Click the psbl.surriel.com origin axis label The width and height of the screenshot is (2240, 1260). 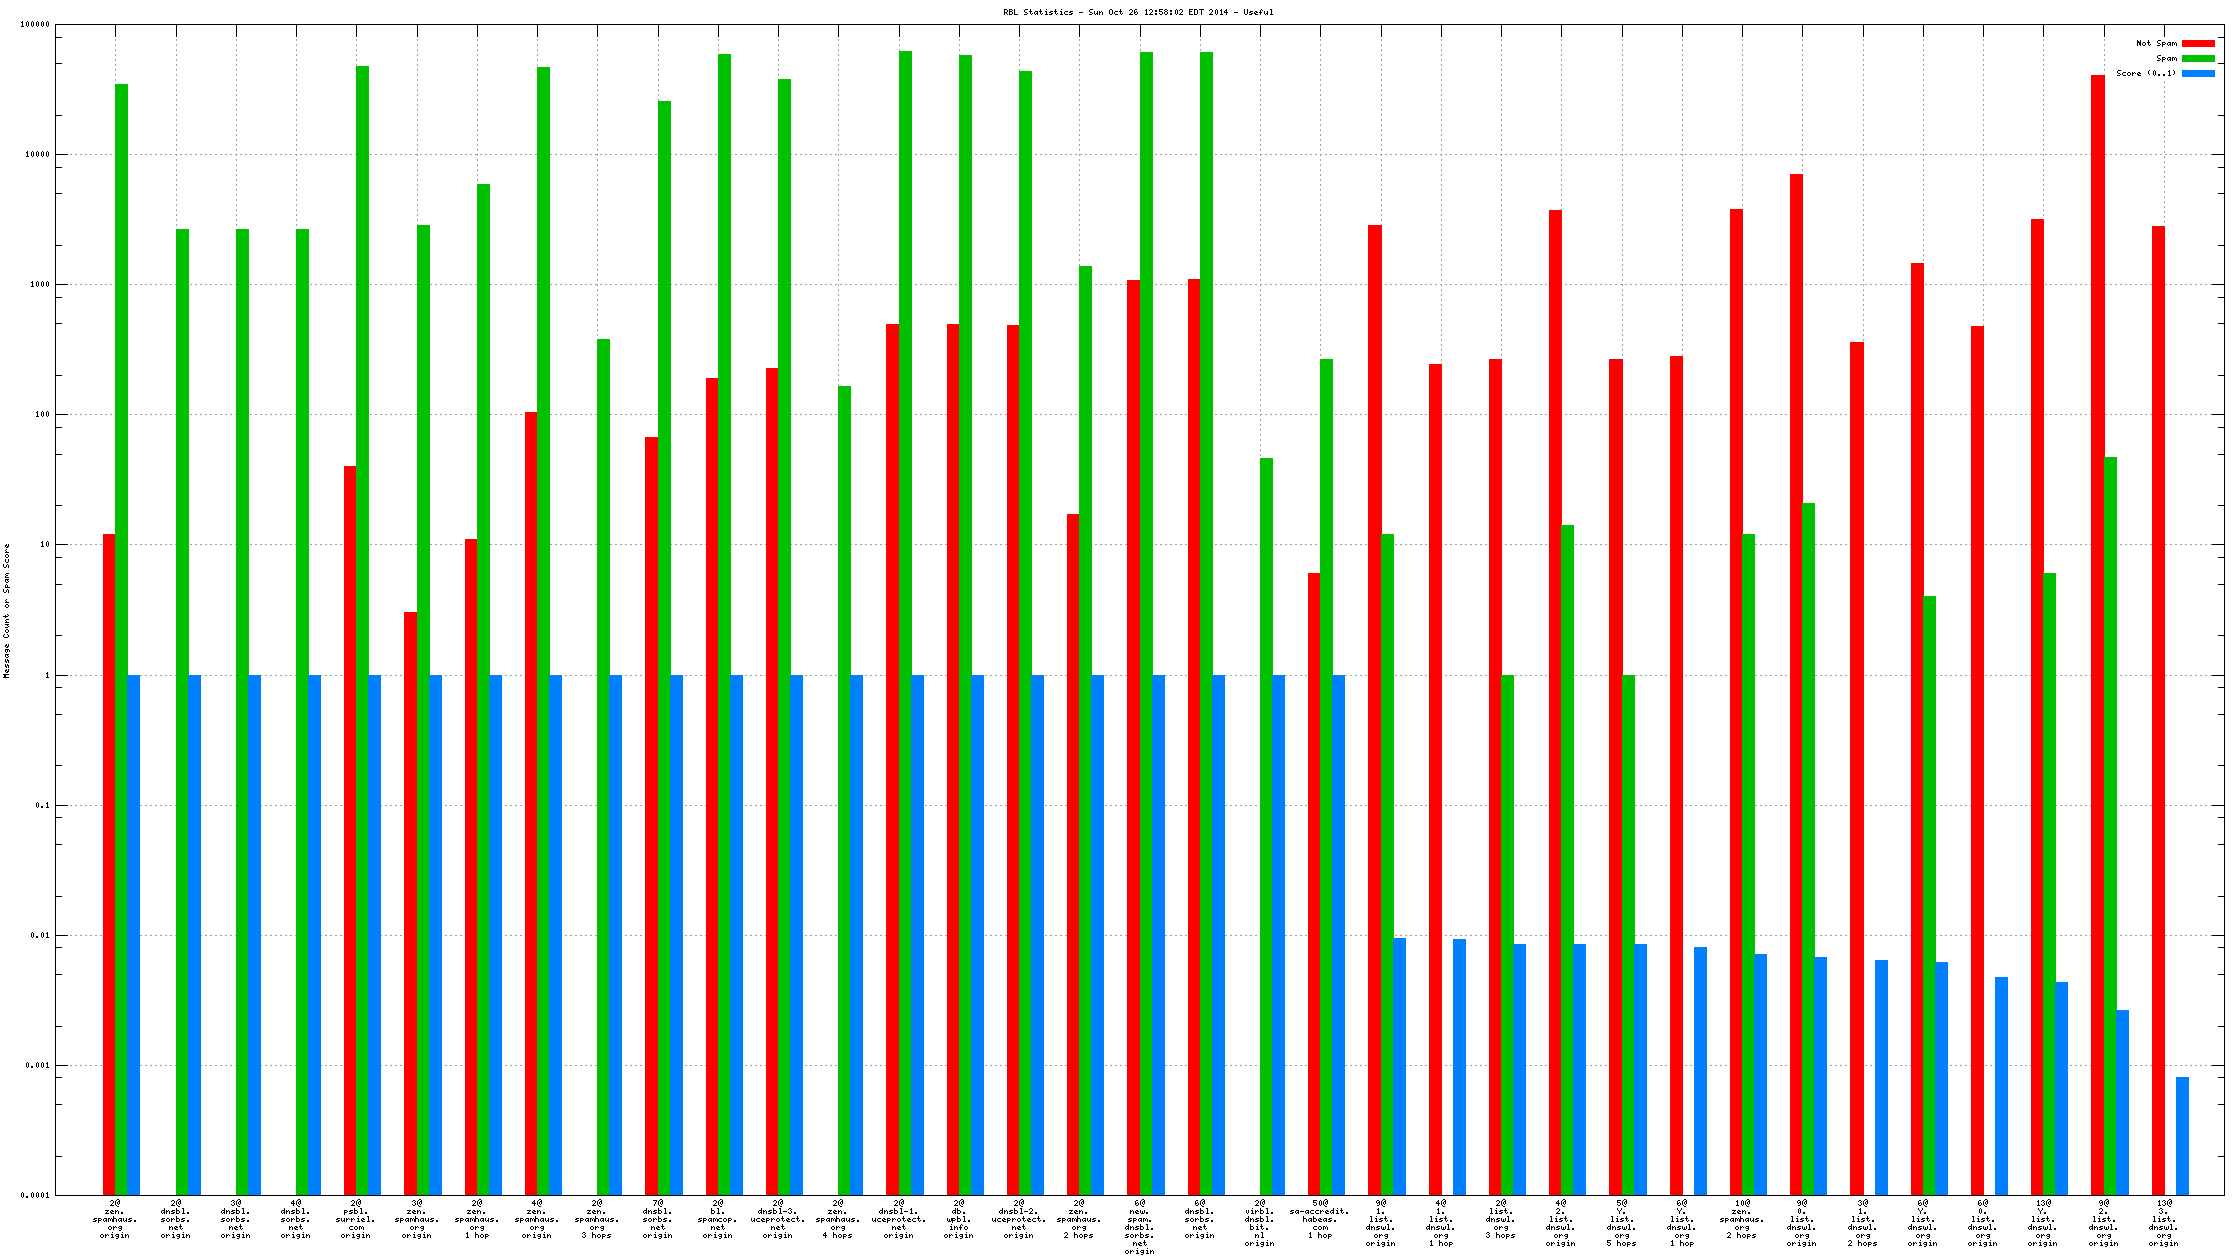356,1219
